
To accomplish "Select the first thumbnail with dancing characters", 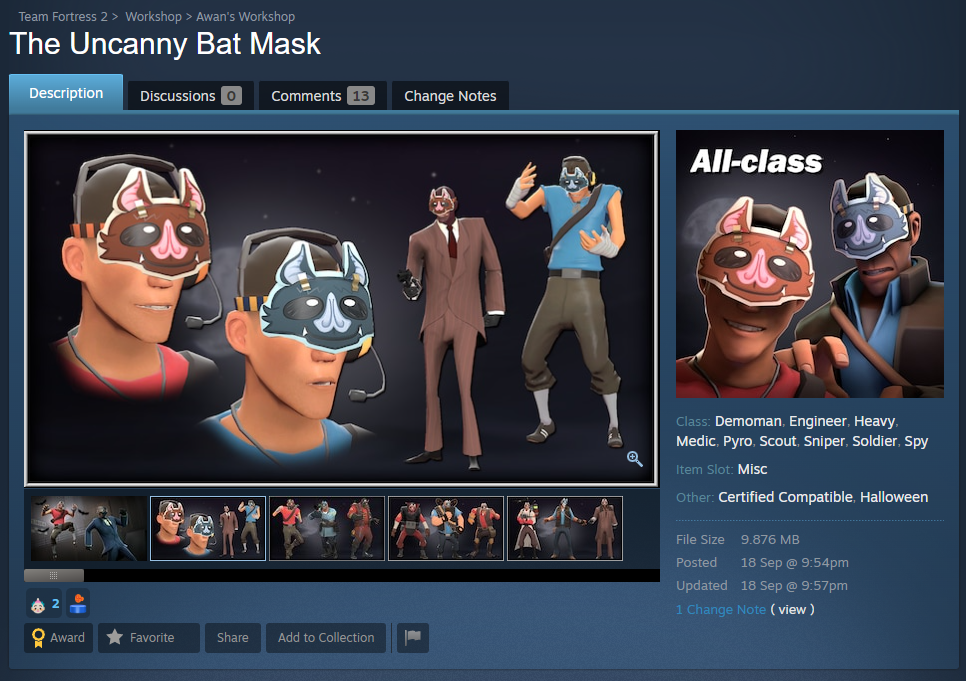I will 89,528.
